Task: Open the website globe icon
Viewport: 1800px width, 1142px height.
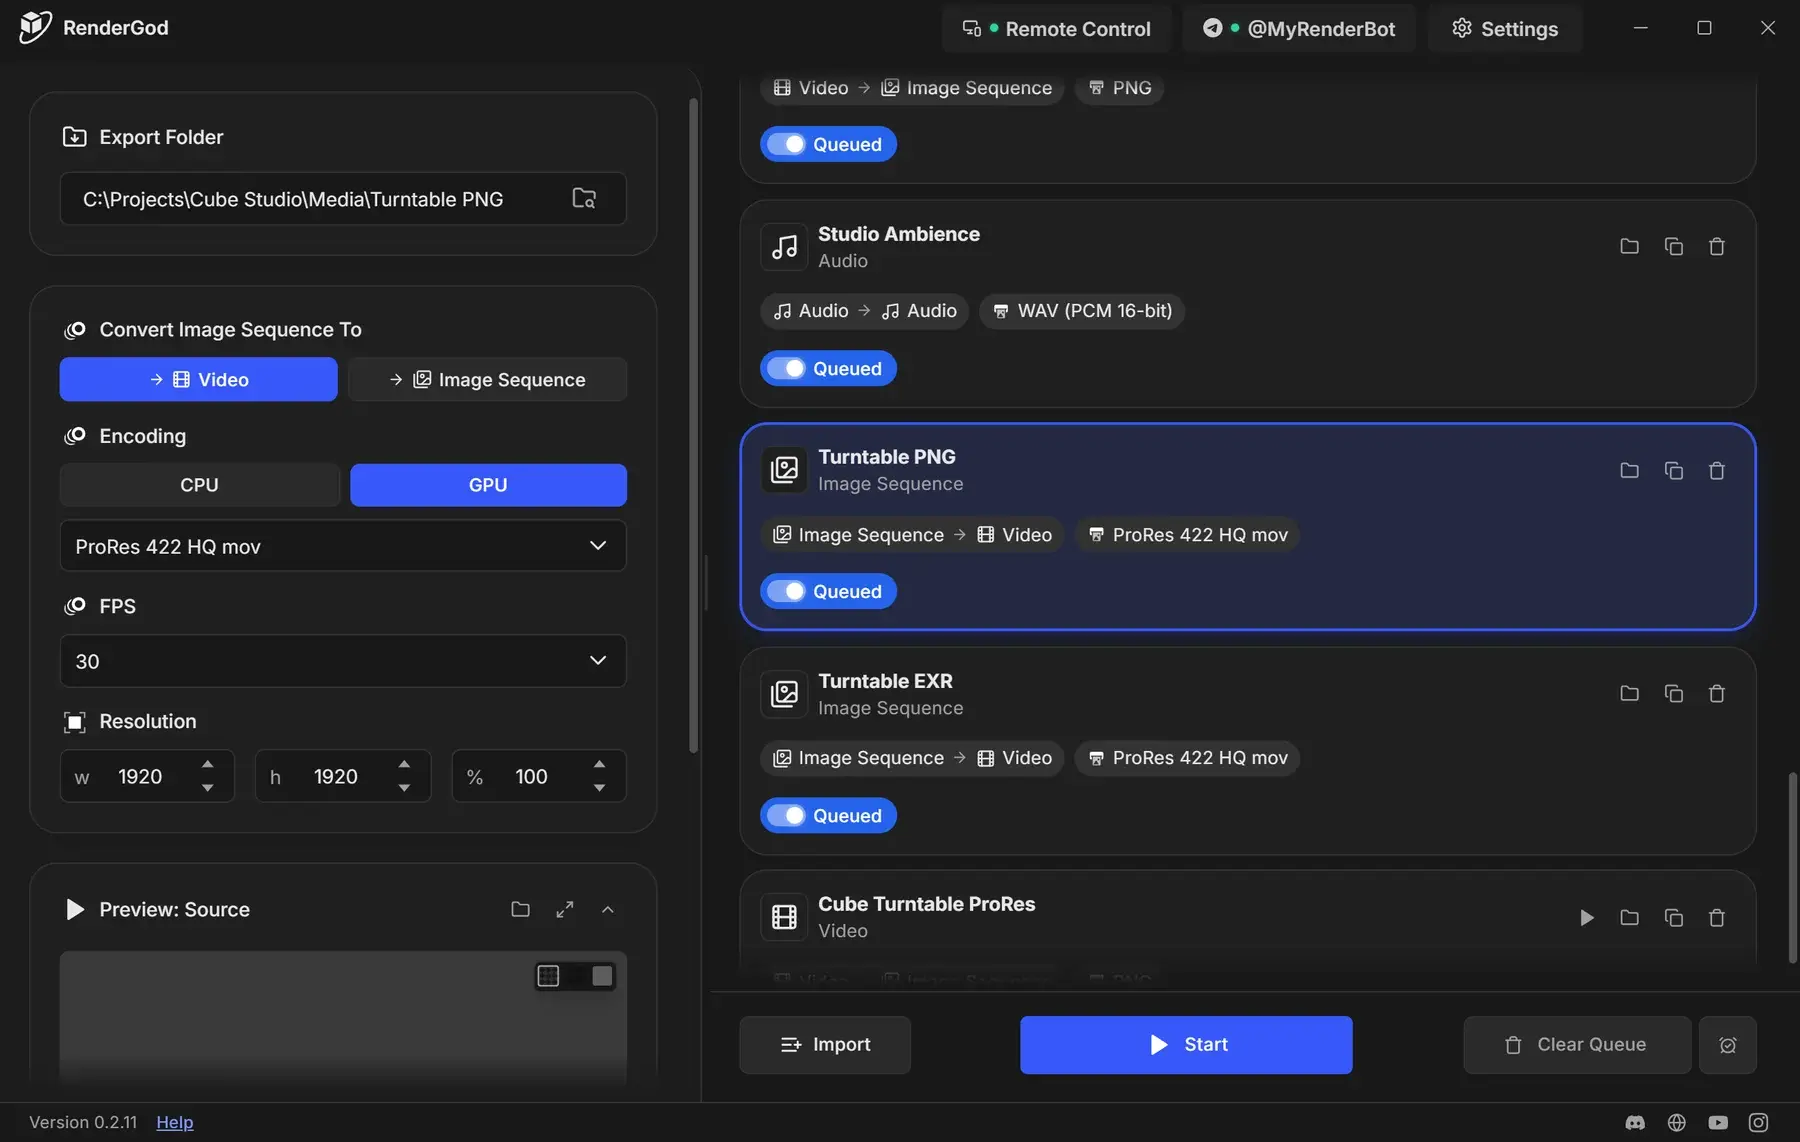Action: (1677, 1123)
